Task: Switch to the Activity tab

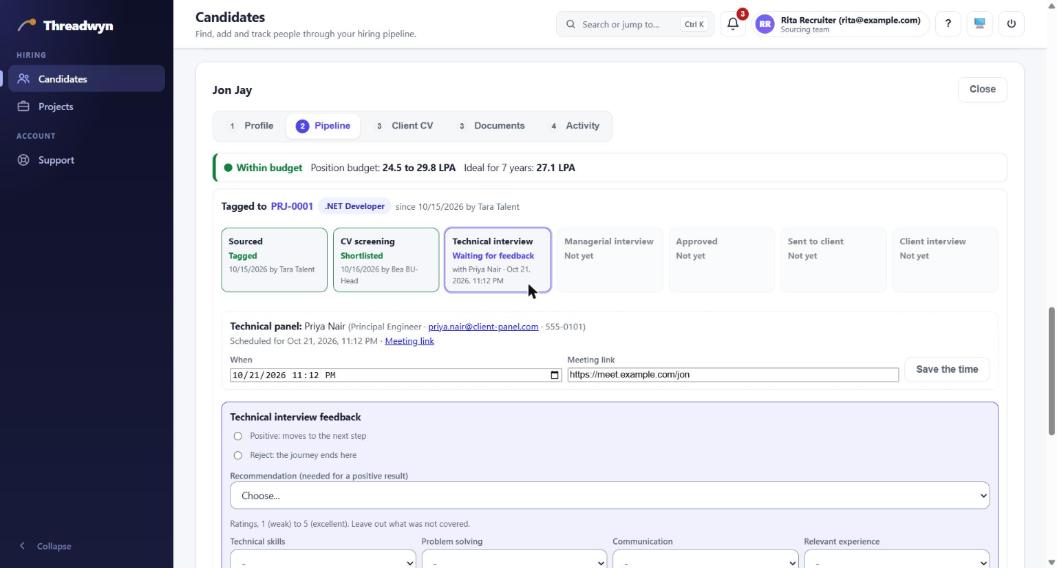Action: 575,126
